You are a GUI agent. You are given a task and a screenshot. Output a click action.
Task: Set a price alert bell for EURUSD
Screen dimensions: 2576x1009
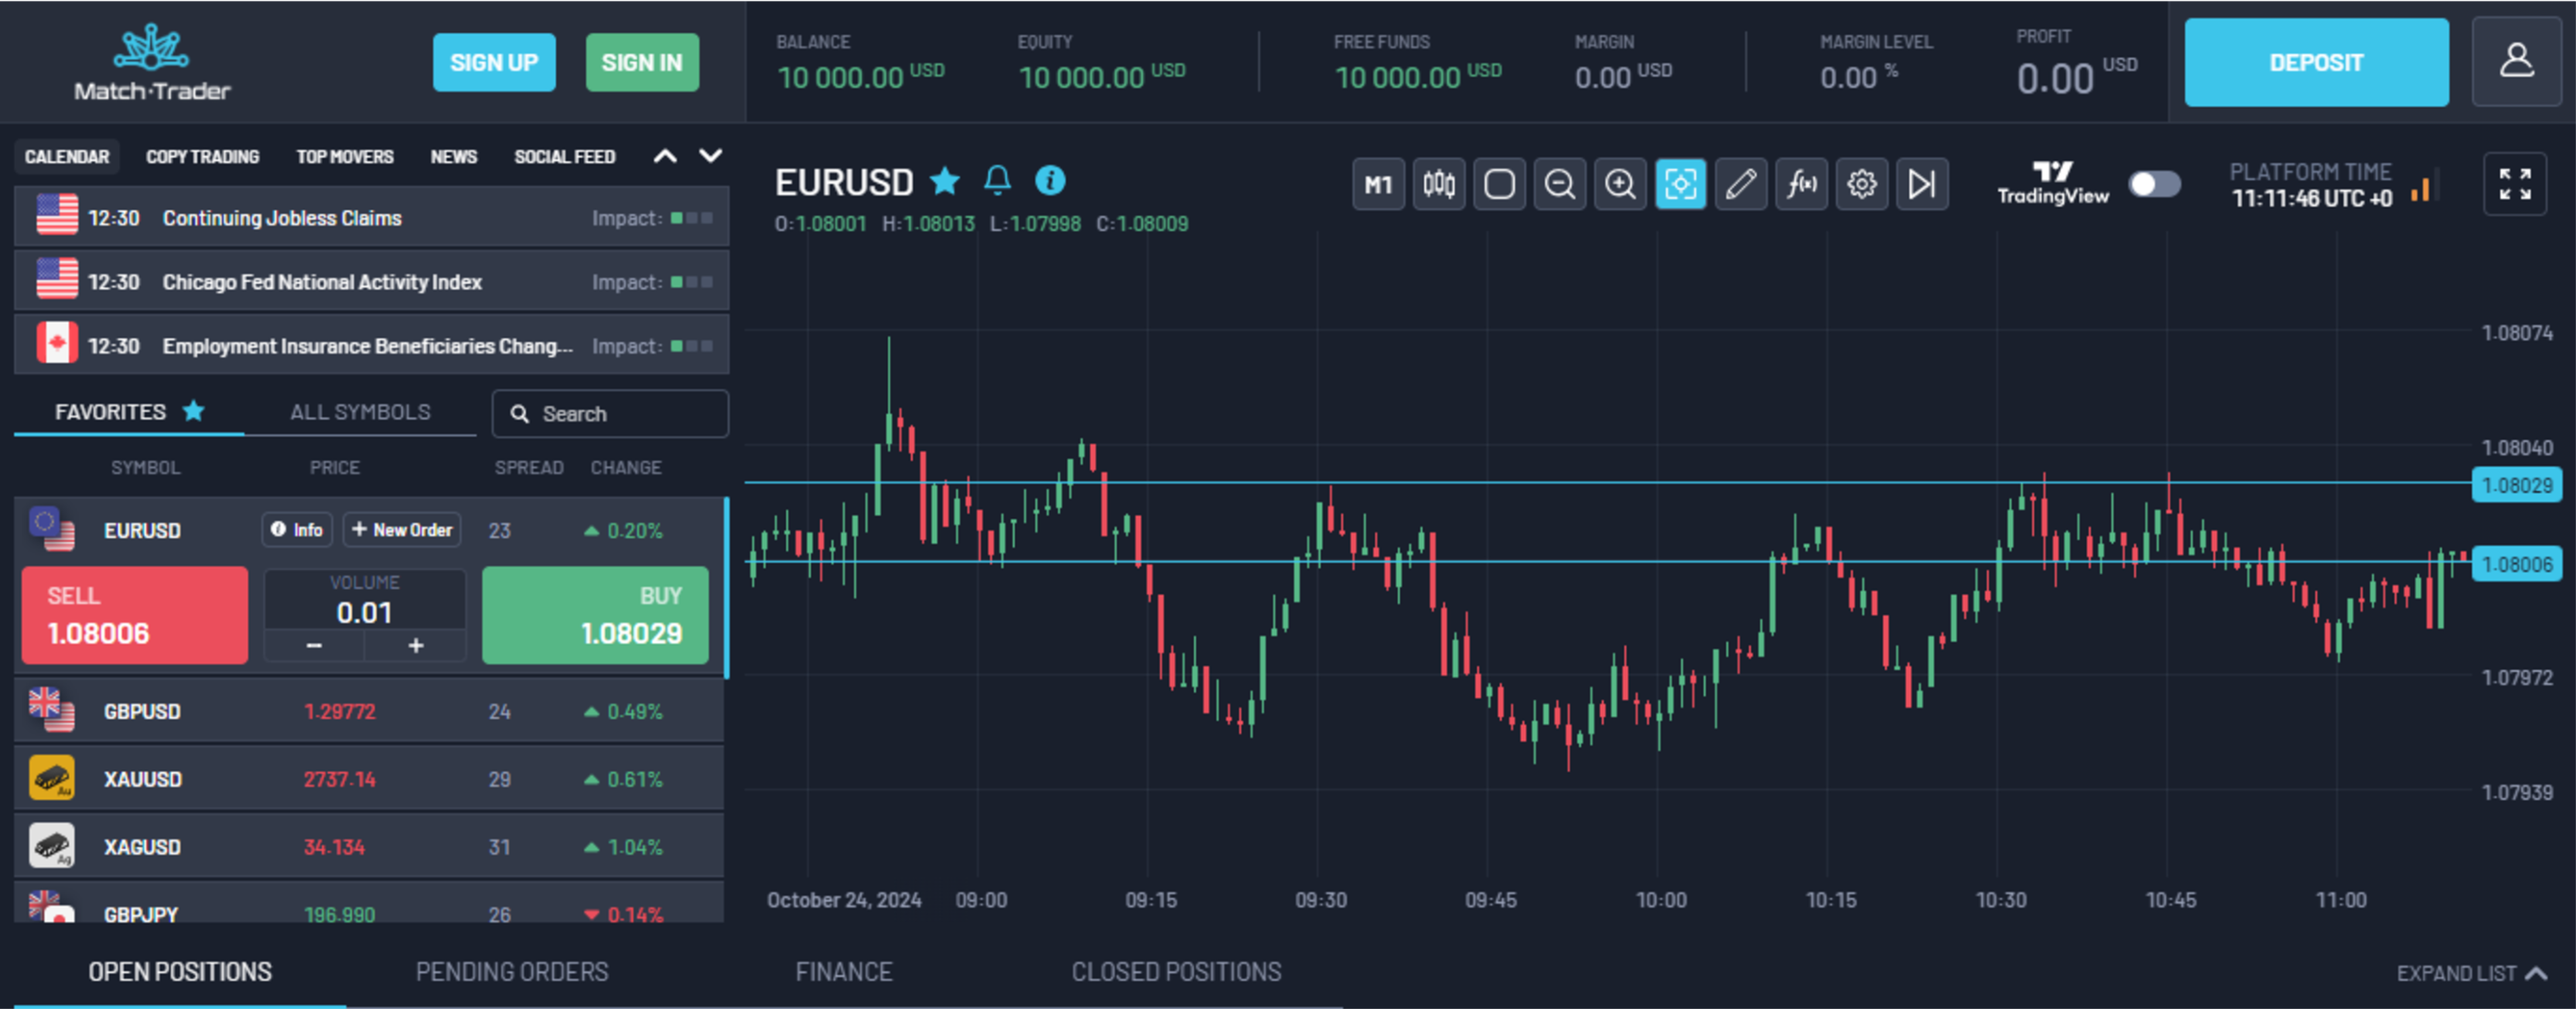[998, 181]
